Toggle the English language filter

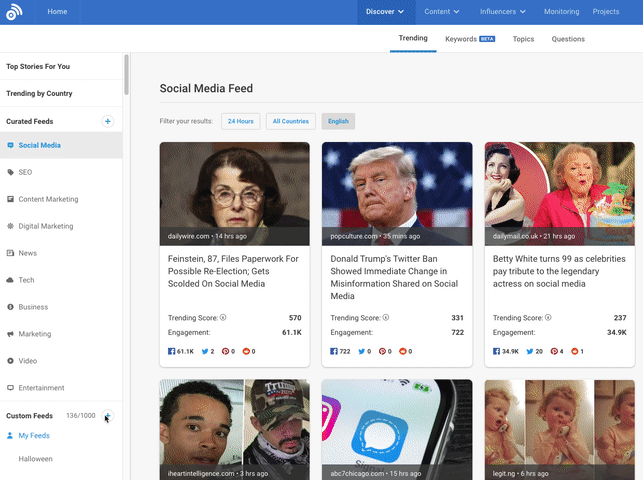[338, 121]
